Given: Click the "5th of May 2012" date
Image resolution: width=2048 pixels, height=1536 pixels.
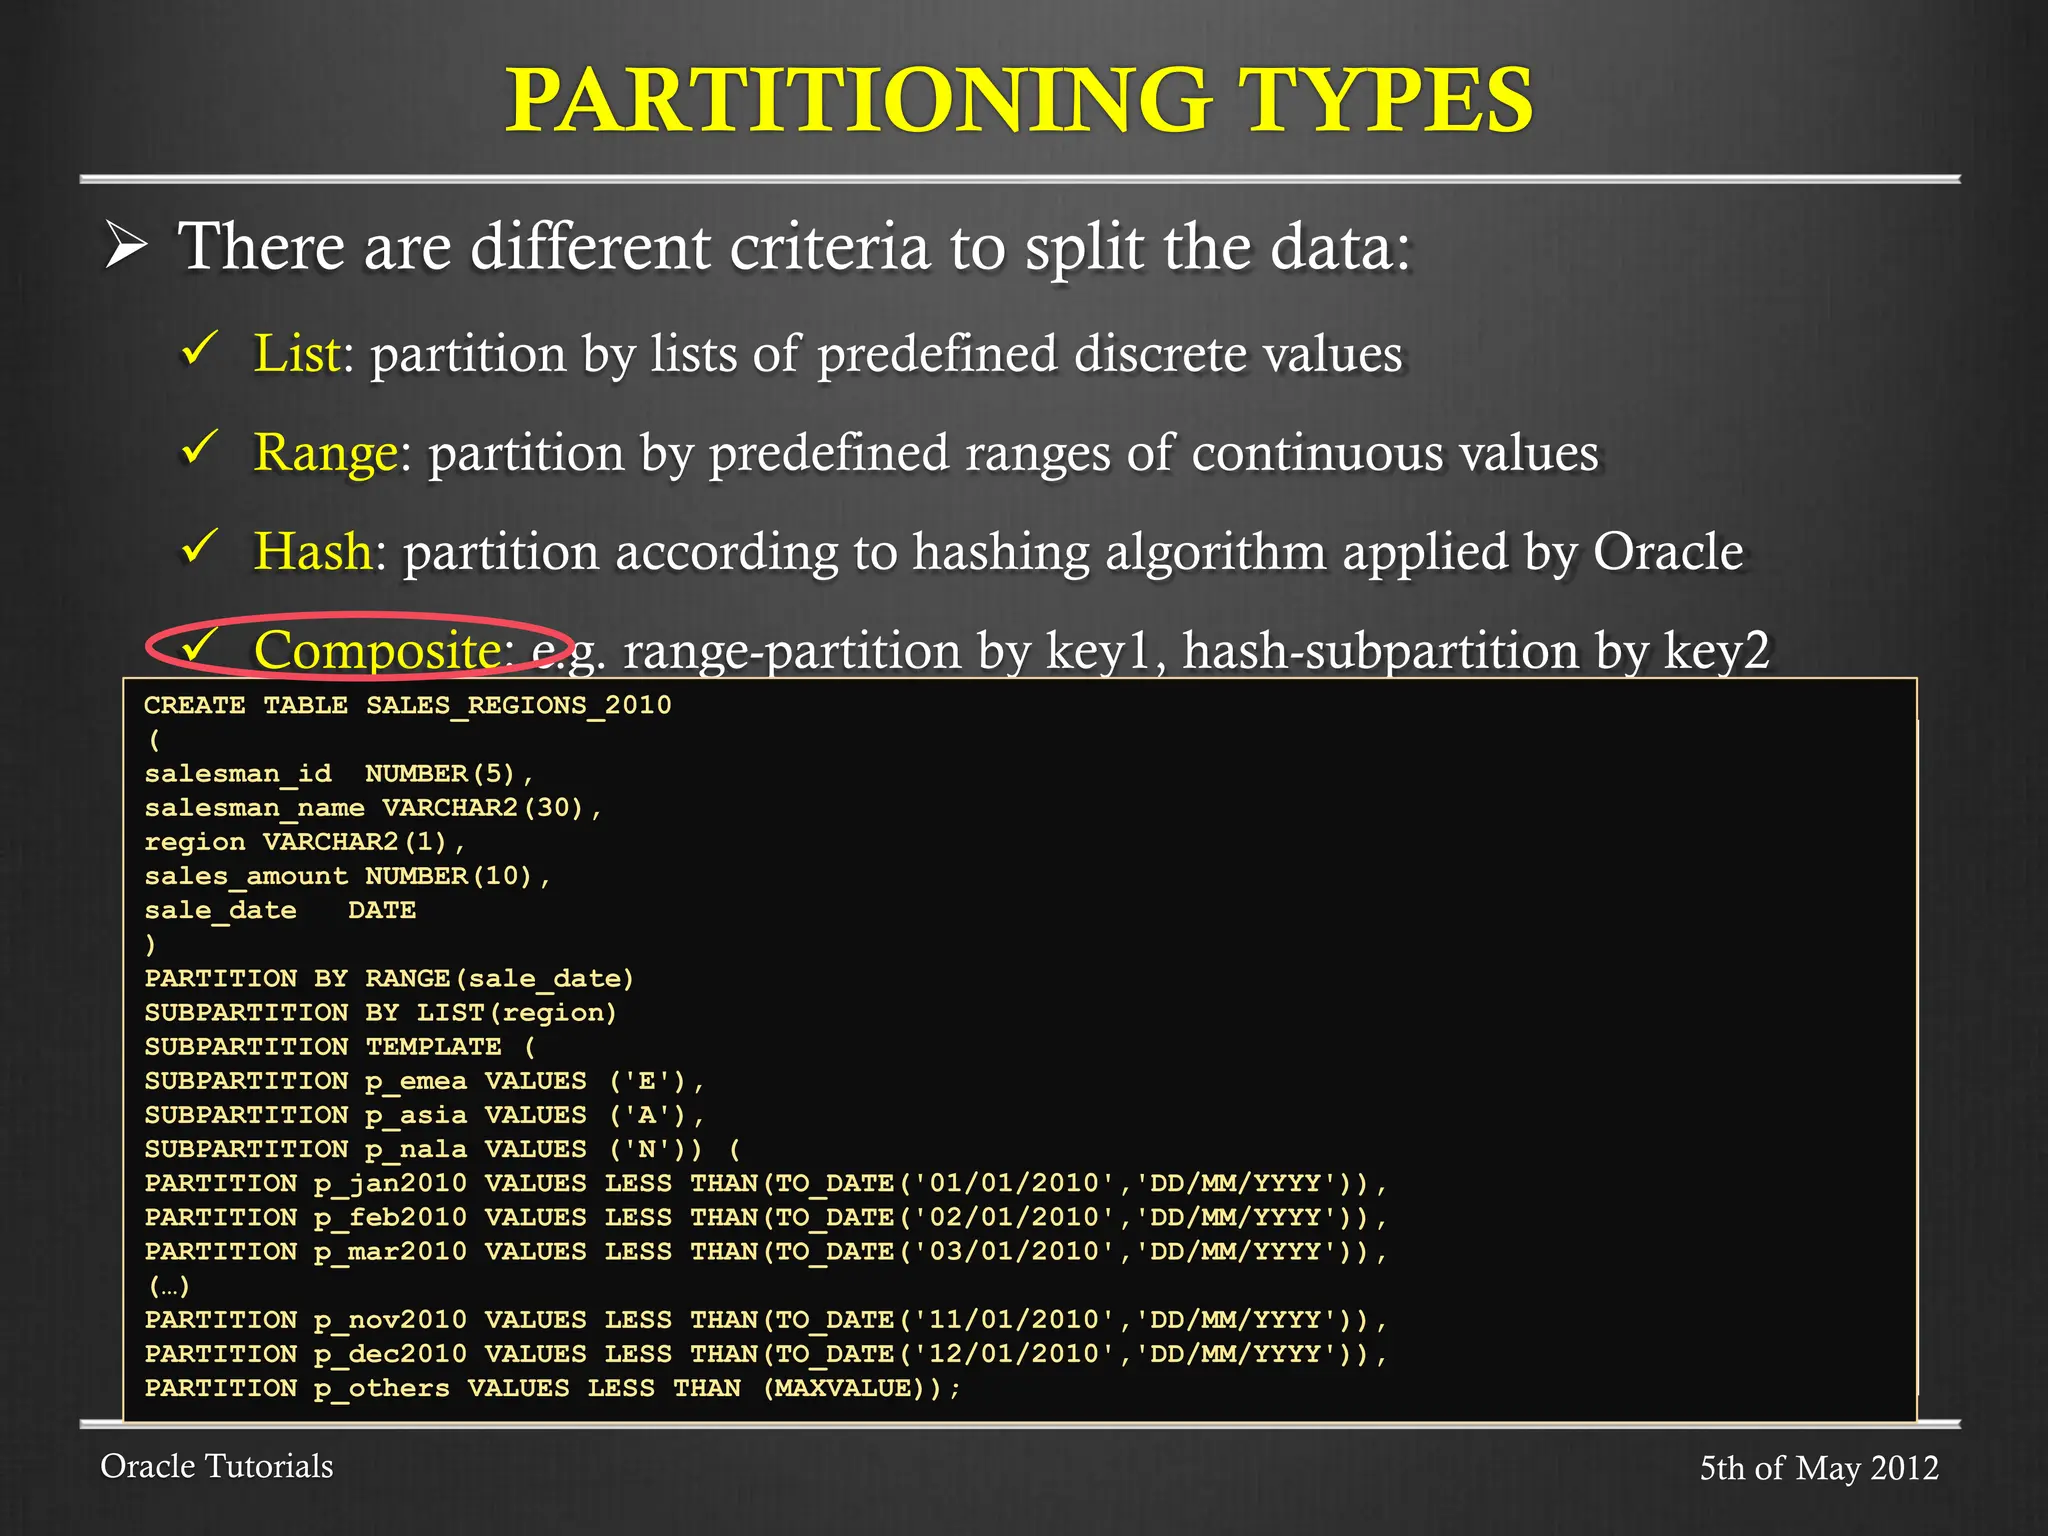Looking at the screenshot, I should pyautogui.click(x=1818, y=1468).
